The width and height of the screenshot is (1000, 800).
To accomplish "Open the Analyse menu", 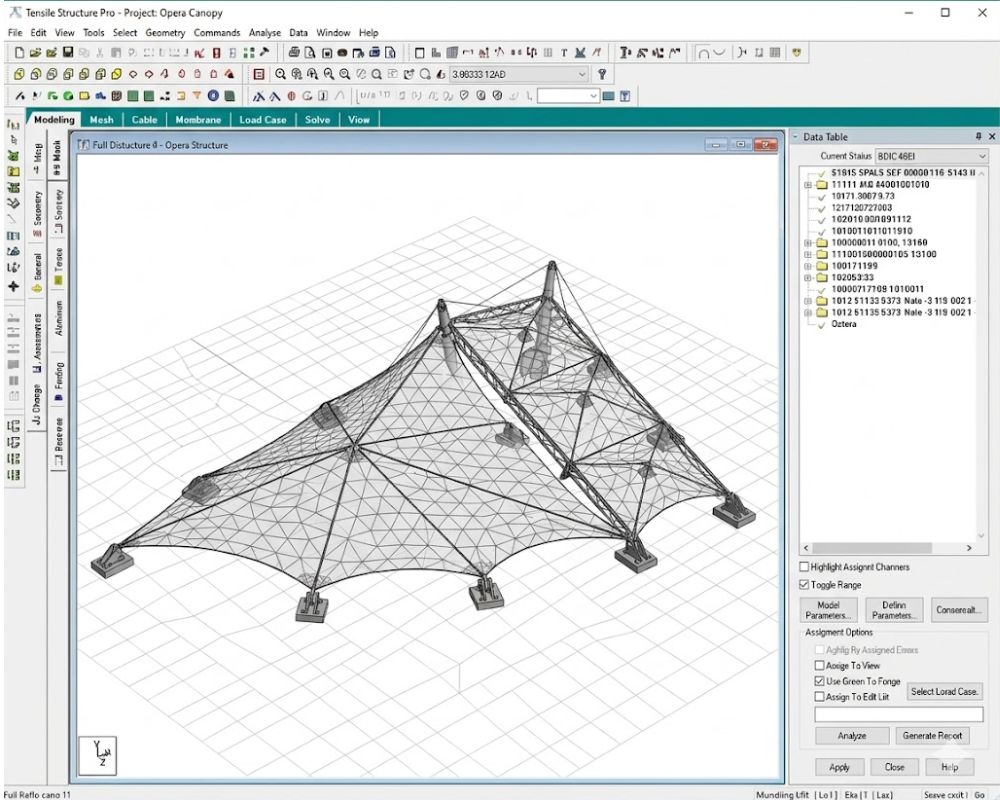I will [x=265, y=32].
